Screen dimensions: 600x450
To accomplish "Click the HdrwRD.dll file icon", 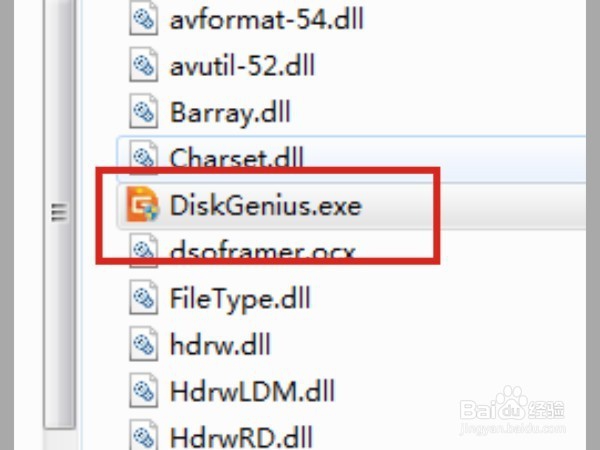I will [143, 435].
